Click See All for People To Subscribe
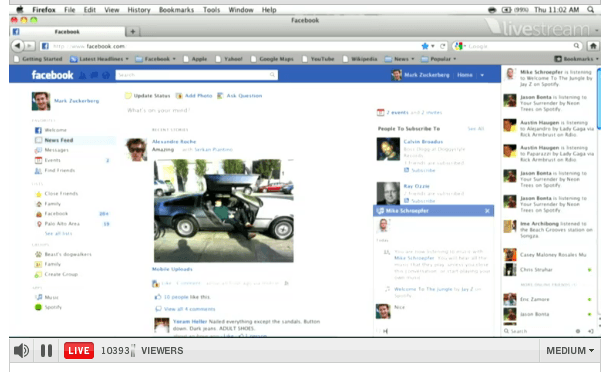613x372 pixels. pyautogui.click(x=476, y=129)
